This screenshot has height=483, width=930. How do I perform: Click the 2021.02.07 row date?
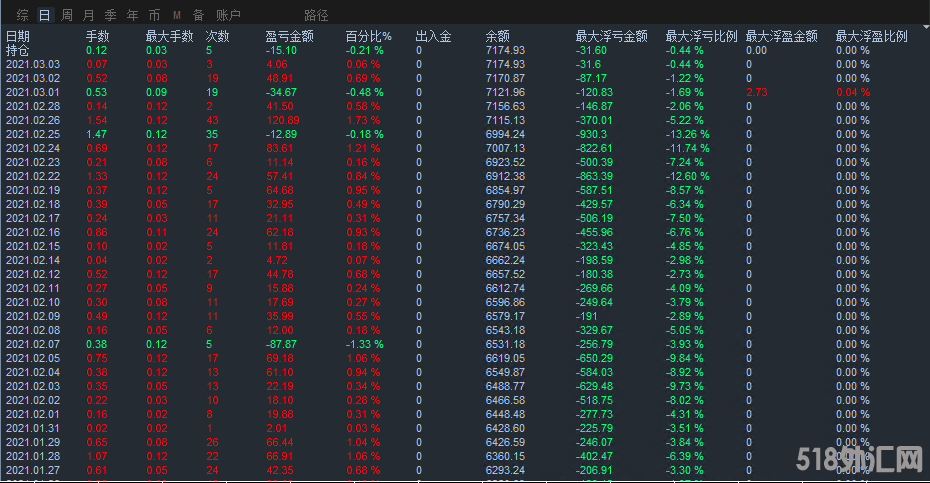click(x=33, y=344)
